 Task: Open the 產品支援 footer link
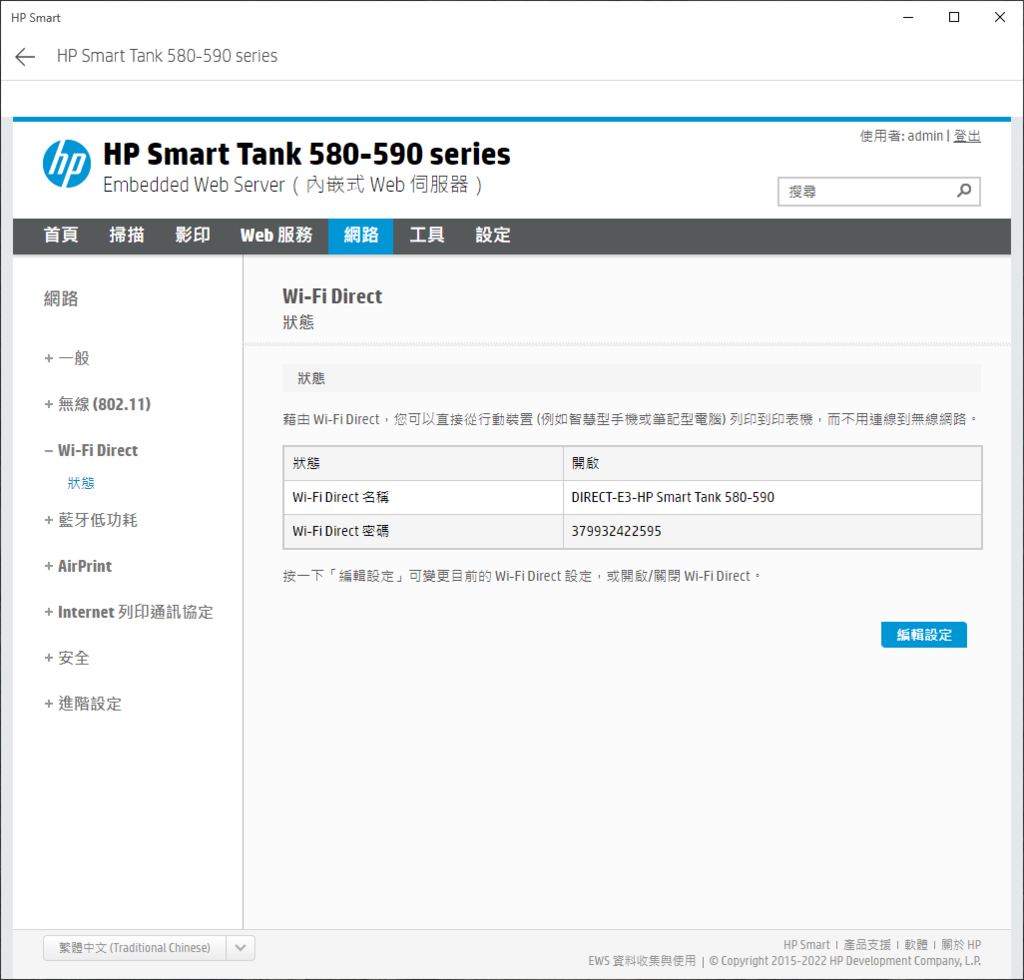tap(867, 945)
